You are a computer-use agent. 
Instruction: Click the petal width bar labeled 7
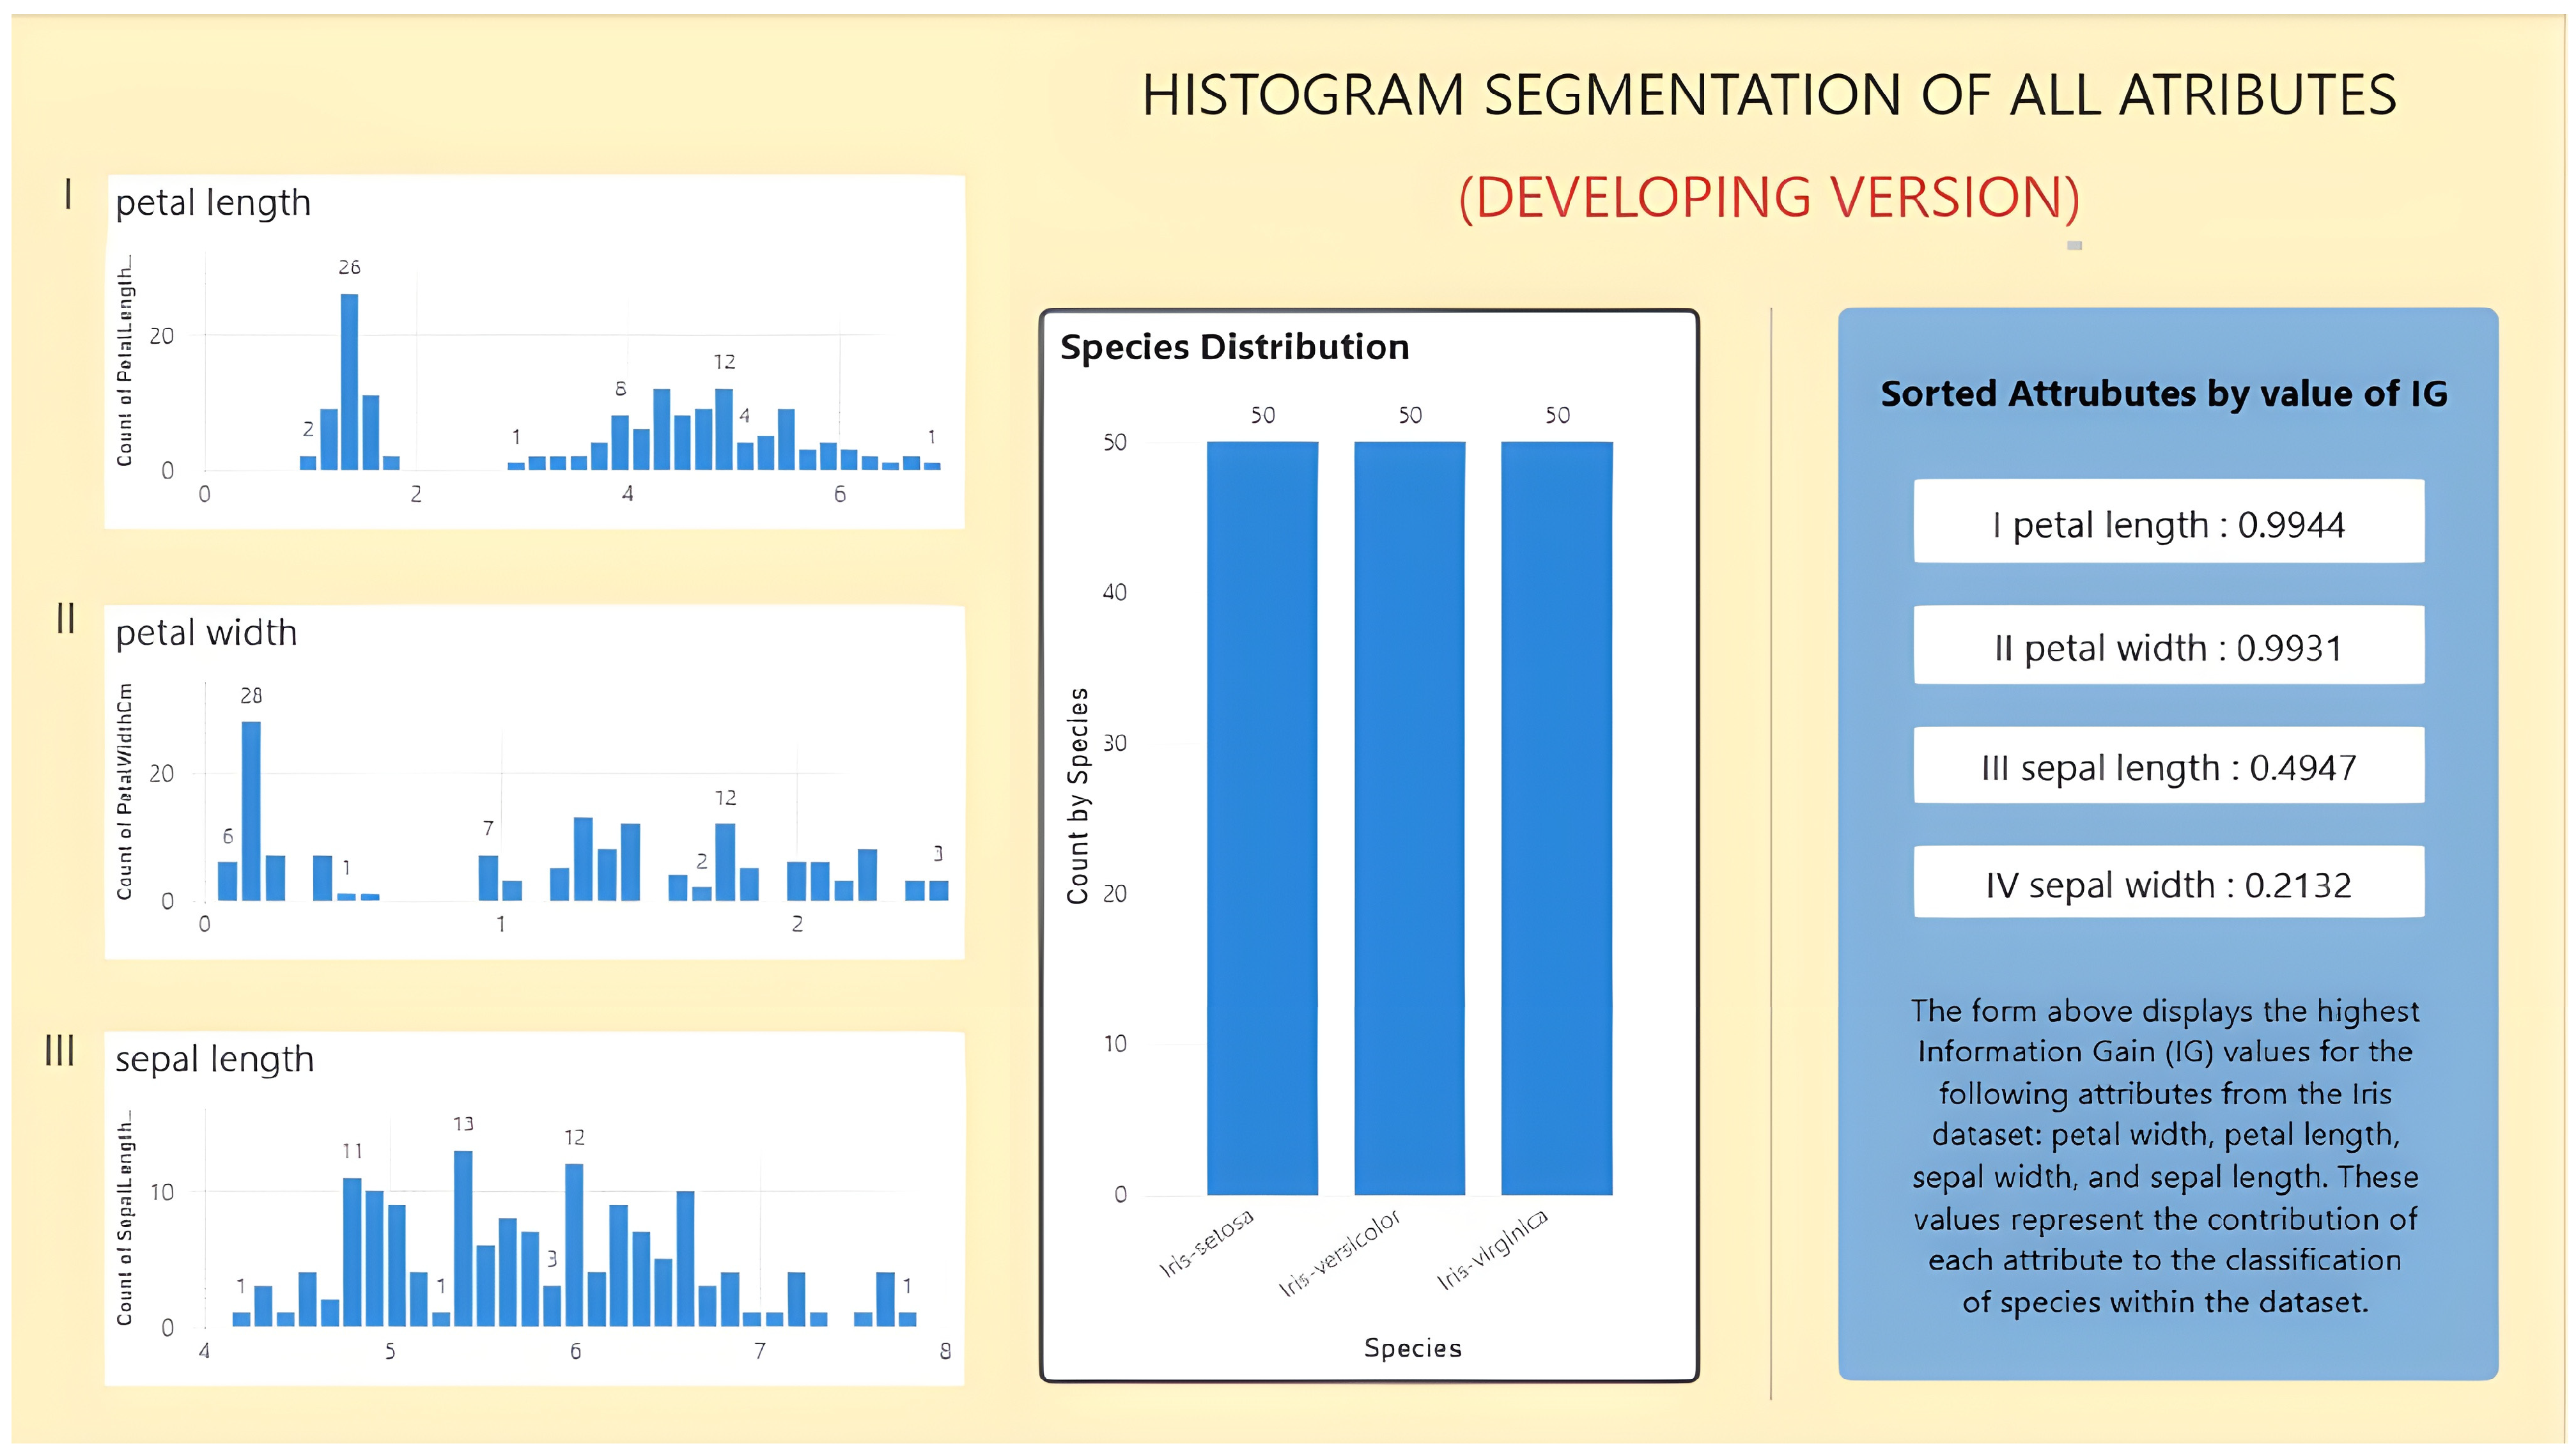(x=488, y=877)
